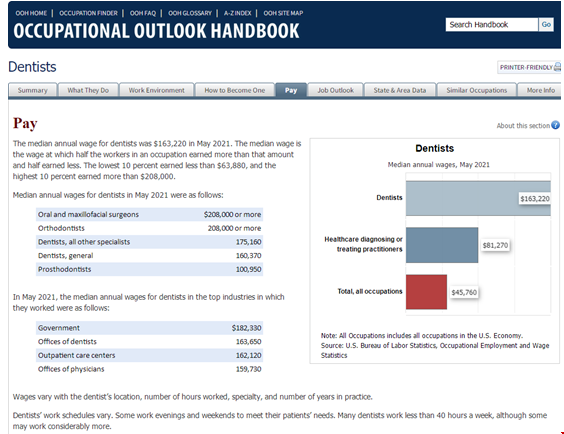
Task: Select the More Info tab
Action: [540, 90]
